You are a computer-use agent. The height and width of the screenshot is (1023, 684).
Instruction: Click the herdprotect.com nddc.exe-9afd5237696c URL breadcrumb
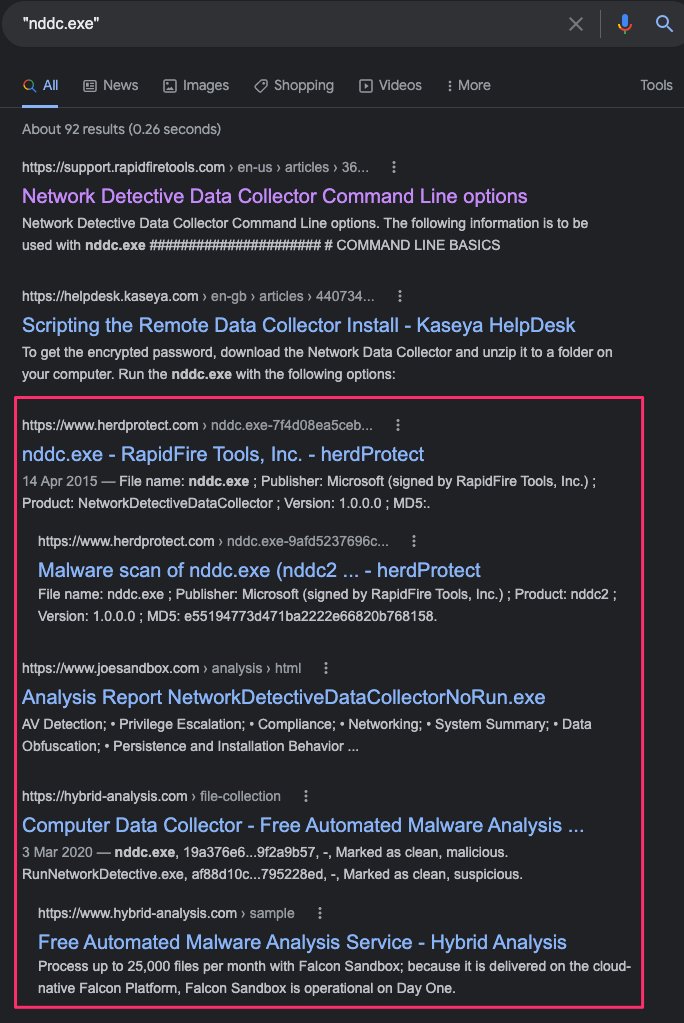[213, 542]
